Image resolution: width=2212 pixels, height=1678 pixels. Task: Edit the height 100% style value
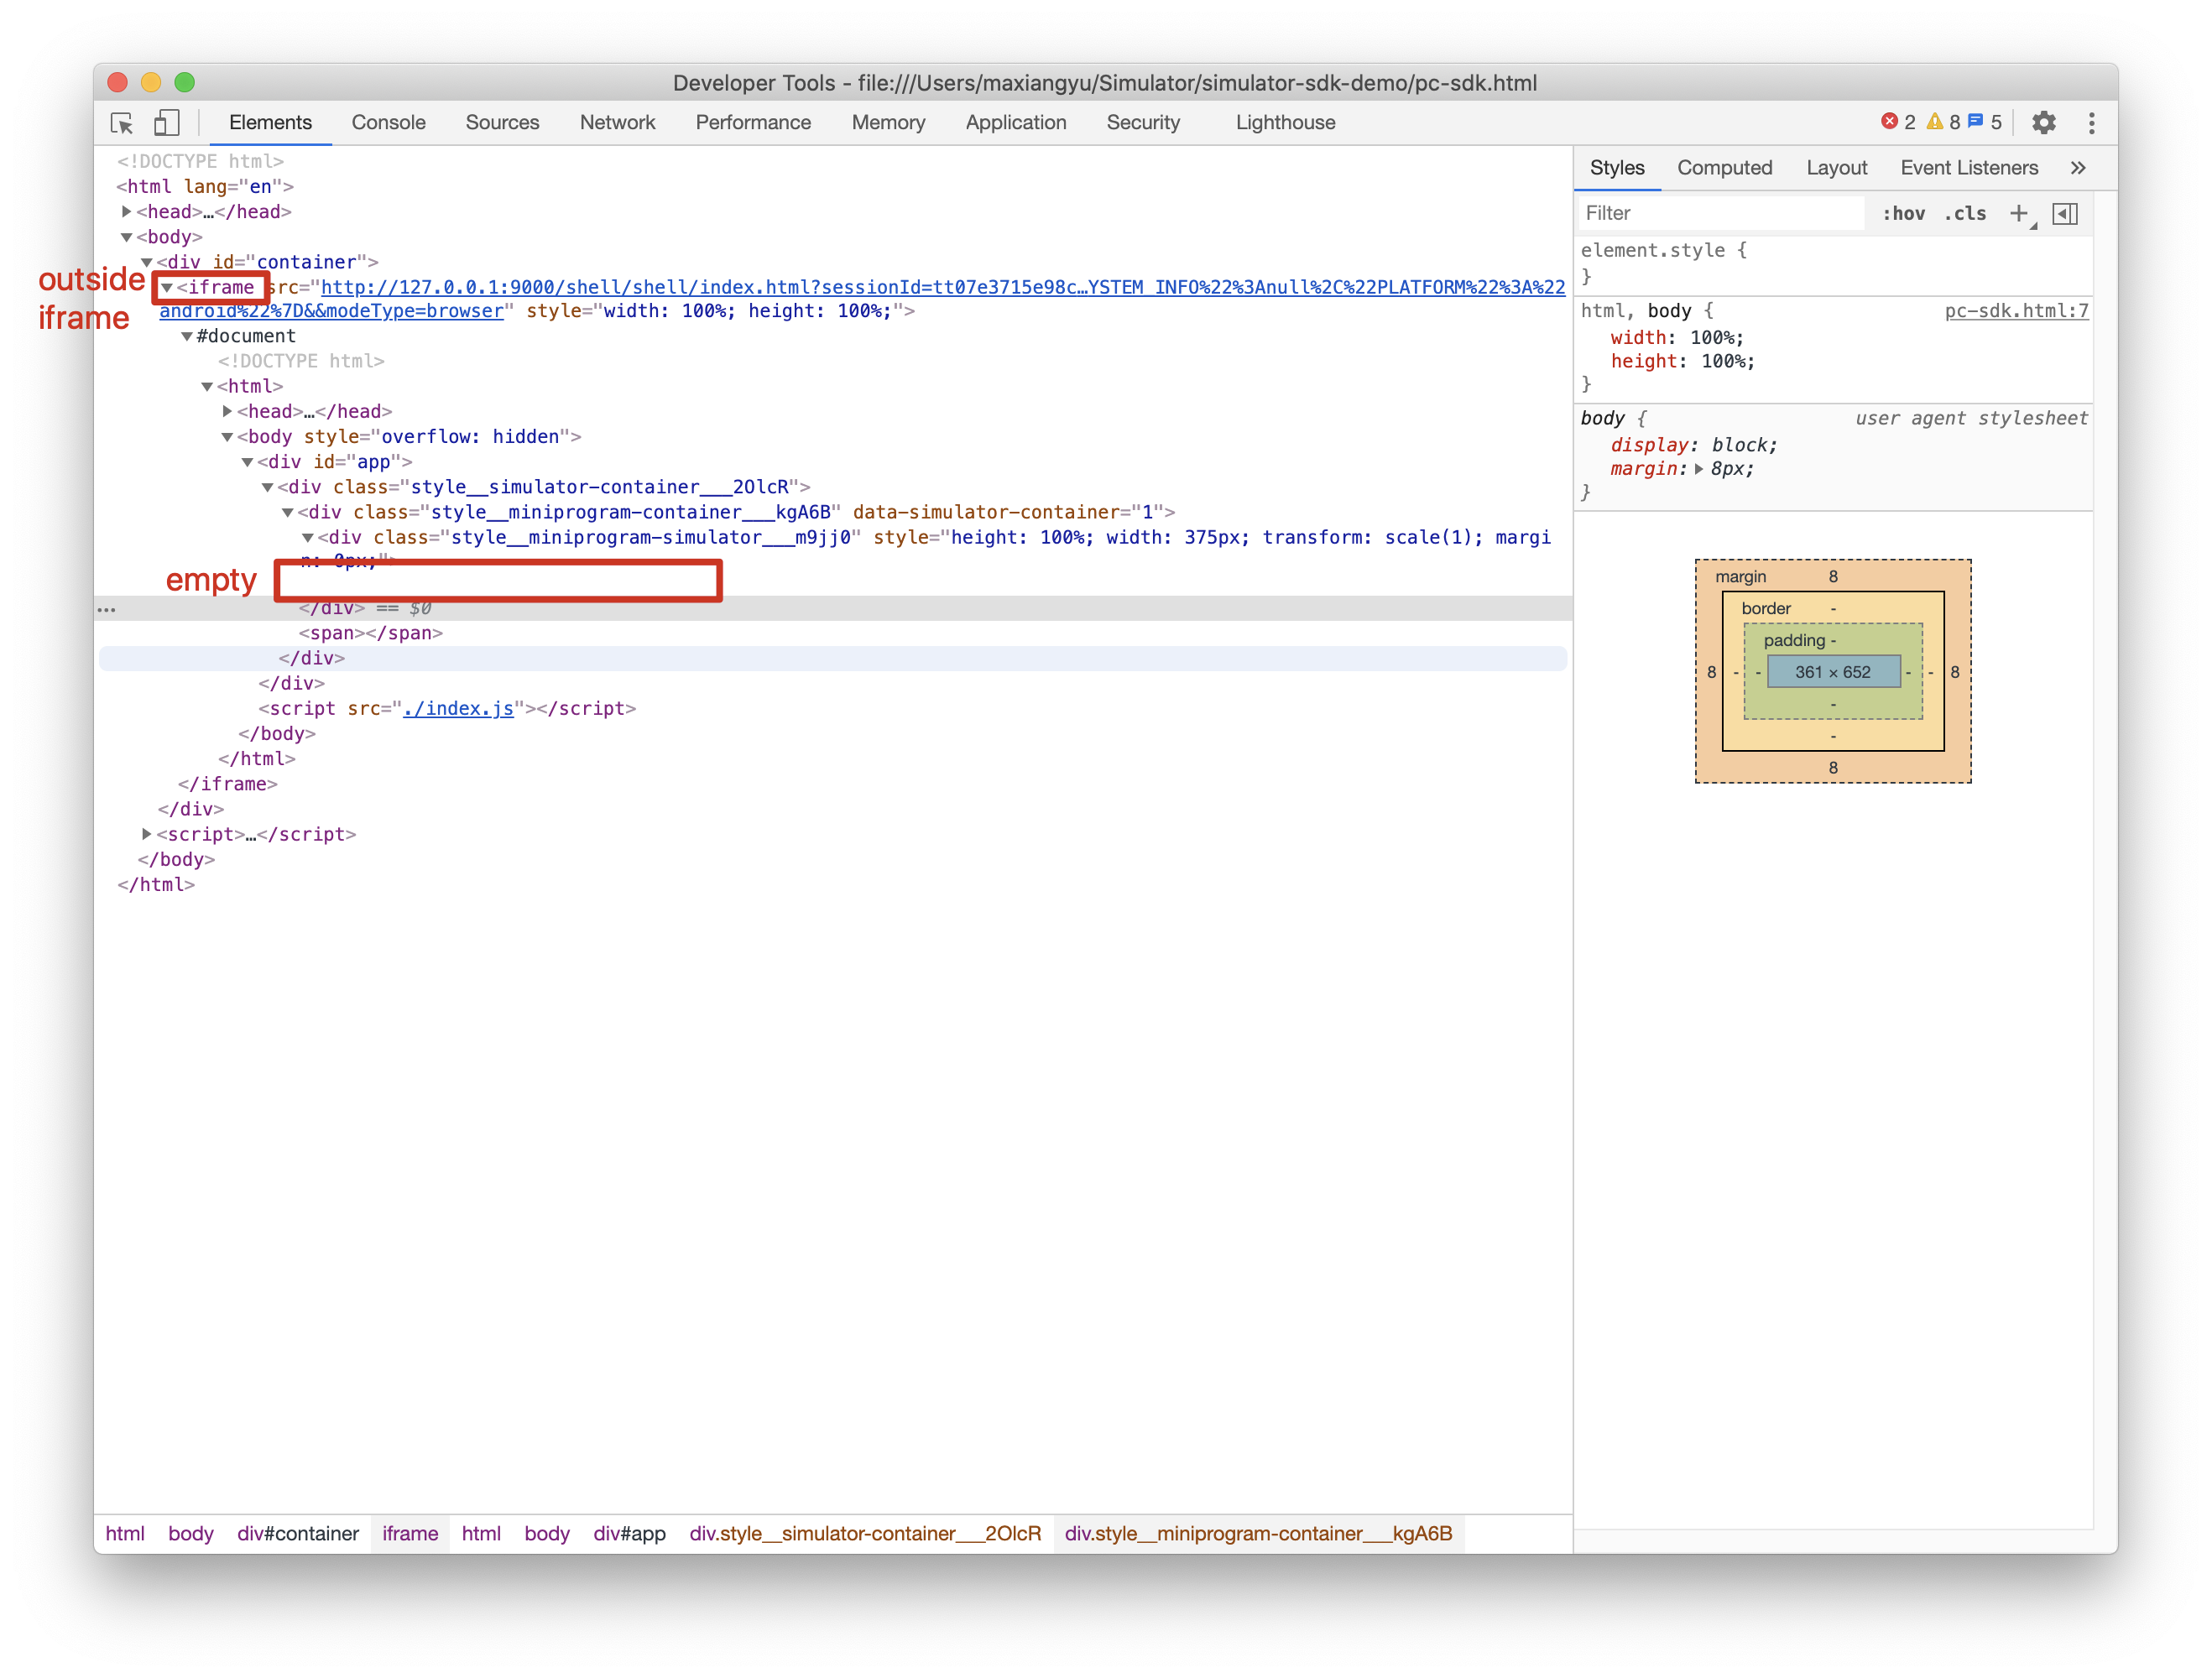(1722, 362)
